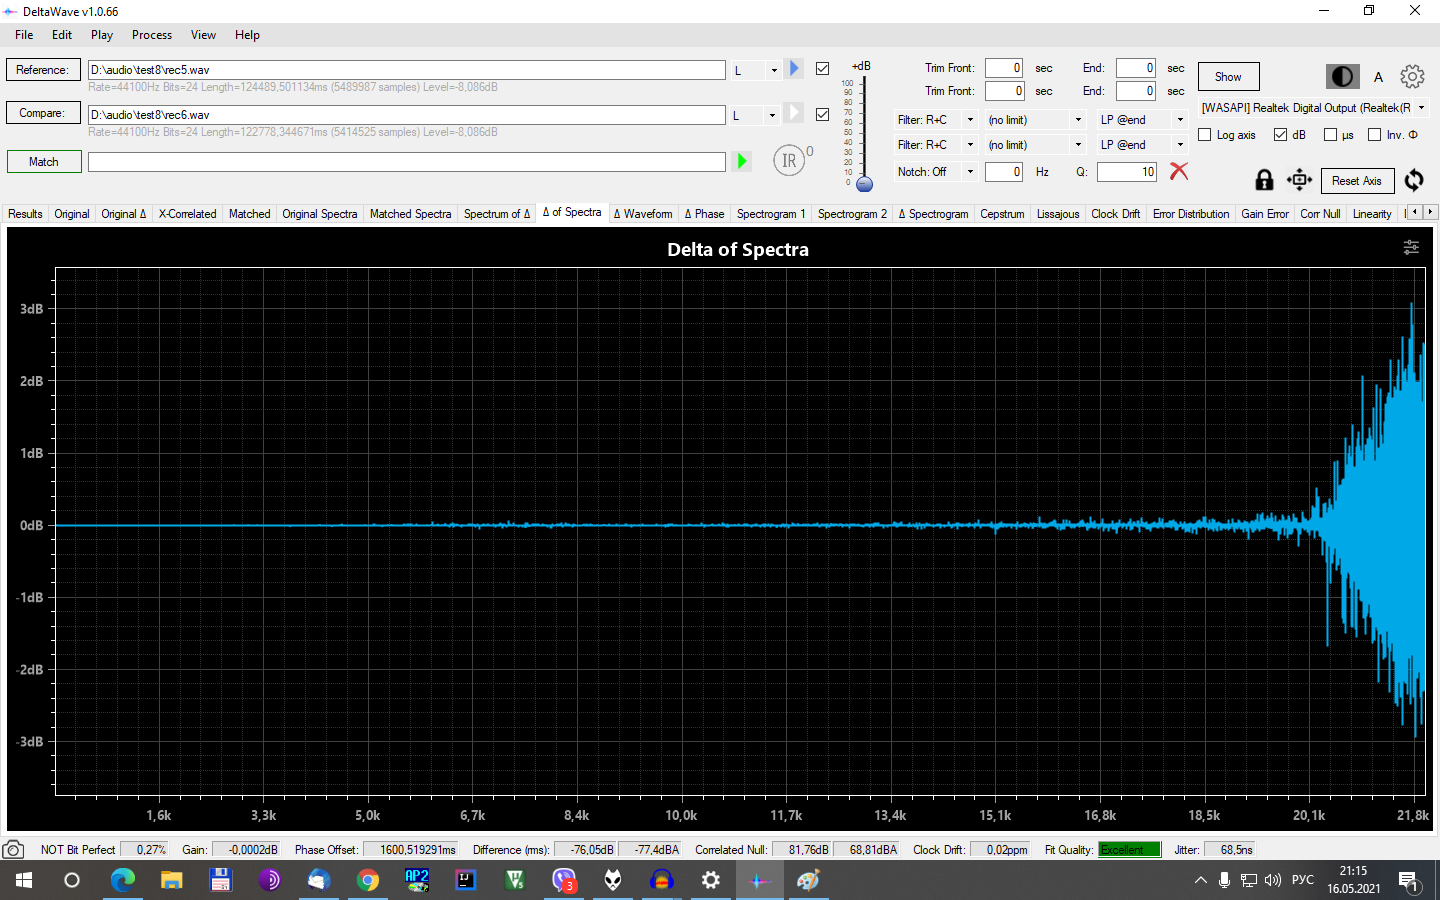Switch to the Cepstrum tab
Image resolution: width=1440 pixels, height=900 pixels.
1002,213
